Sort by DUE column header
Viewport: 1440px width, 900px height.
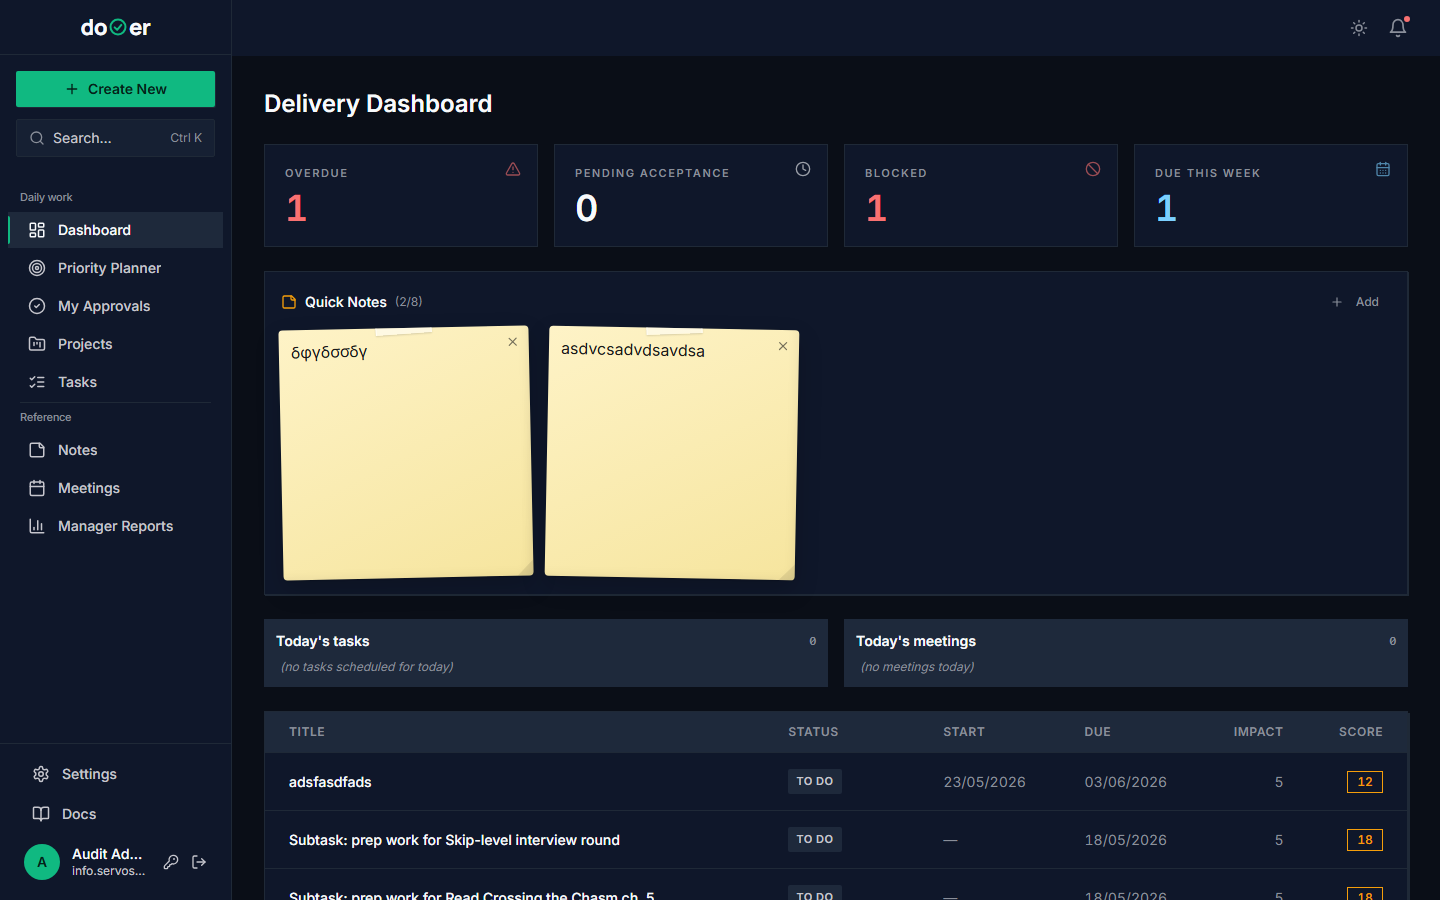tap(1097, 732)
